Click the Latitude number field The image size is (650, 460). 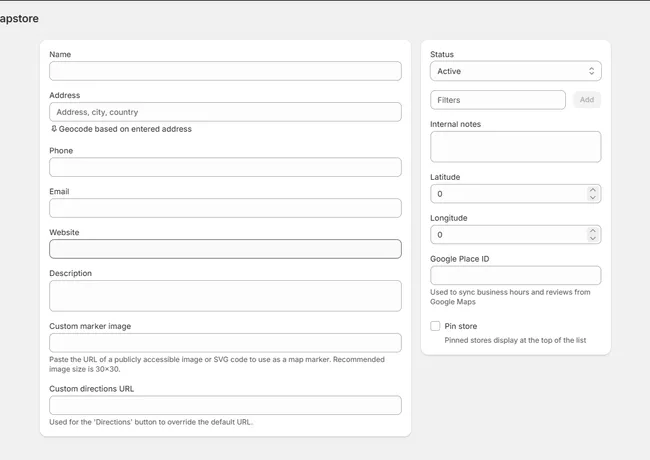click(516, 194)
